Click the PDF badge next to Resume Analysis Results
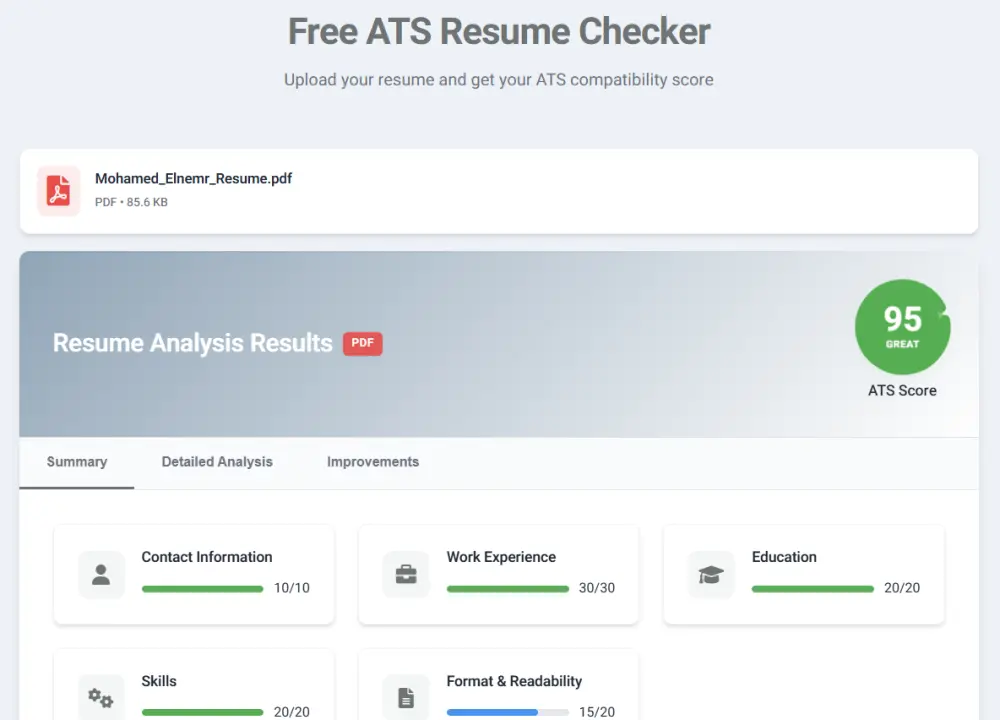Viewport: 1000px width, 720px height. coord(362,343)
